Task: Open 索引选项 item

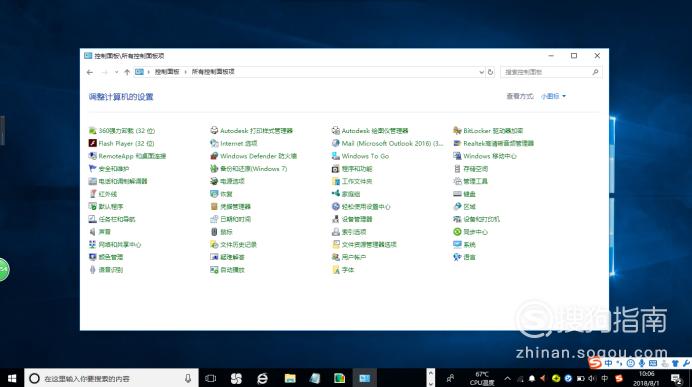Action: click(349, 232)
